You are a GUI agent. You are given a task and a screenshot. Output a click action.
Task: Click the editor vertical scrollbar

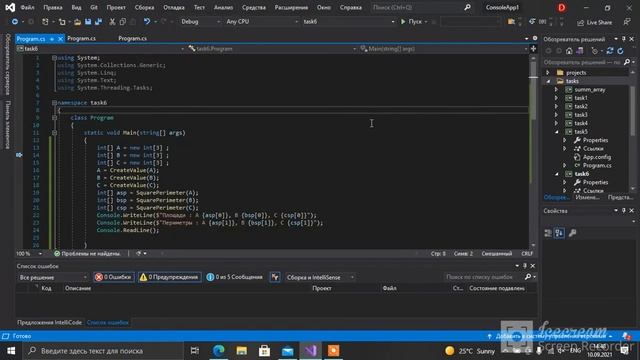click(533, 151)
